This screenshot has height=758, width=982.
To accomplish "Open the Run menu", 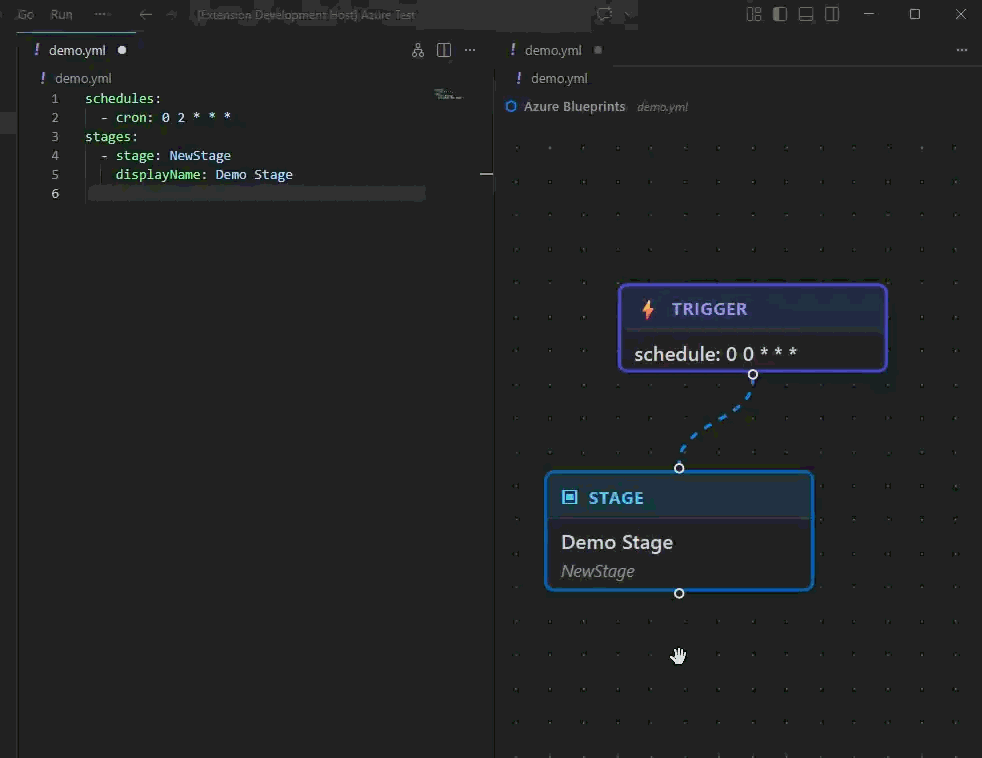I will [x=61, y=14].
